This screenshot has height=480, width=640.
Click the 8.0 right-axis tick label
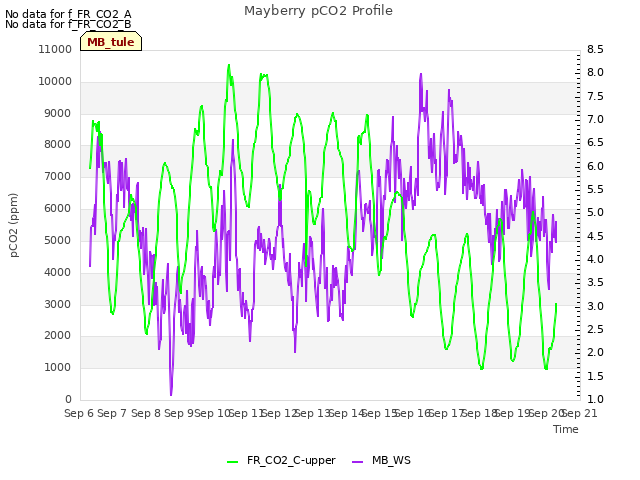tap(595, 72)
